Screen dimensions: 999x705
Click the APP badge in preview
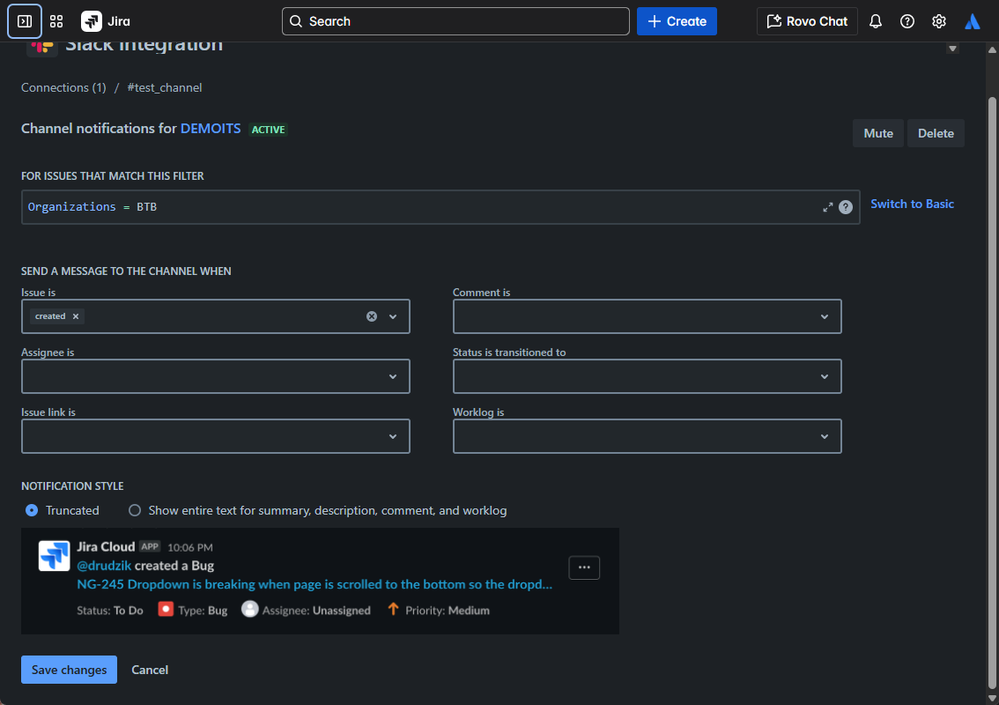click(150, 546)
